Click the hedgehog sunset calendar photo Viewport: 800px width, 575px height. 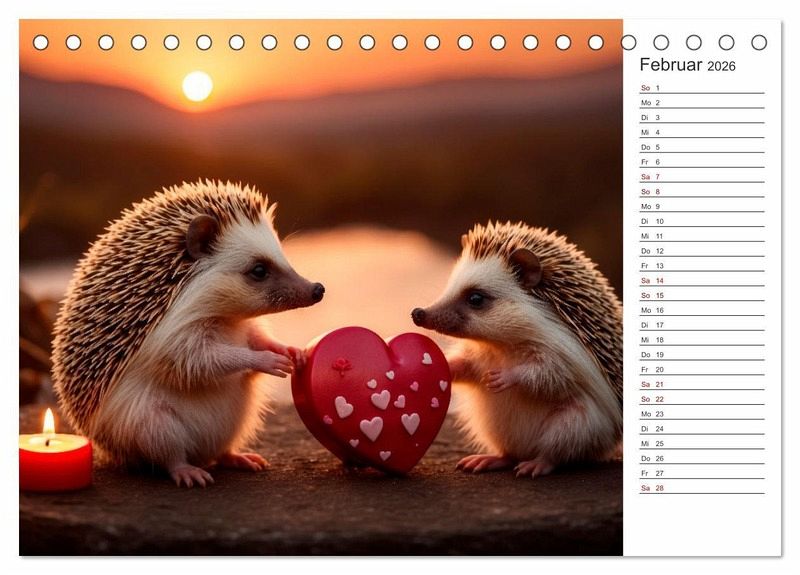[321, 287]
